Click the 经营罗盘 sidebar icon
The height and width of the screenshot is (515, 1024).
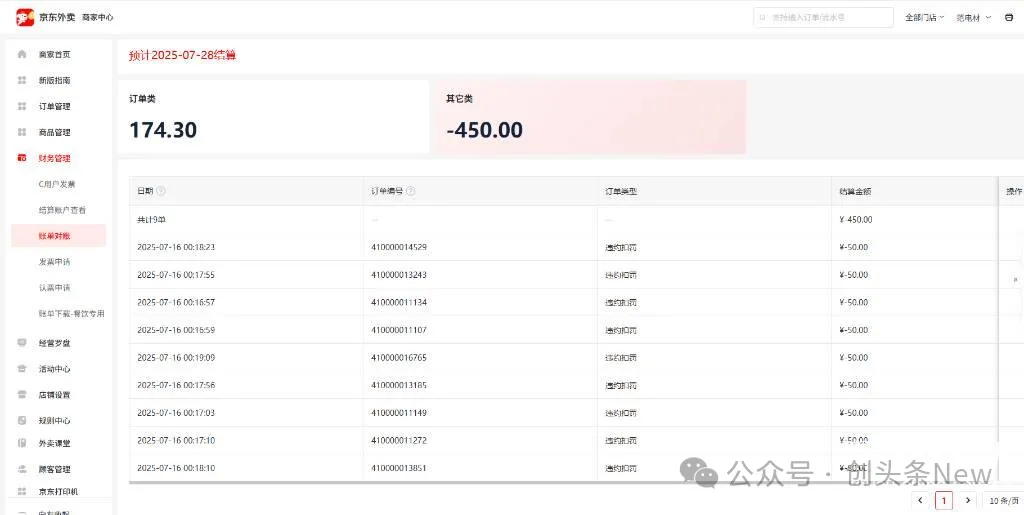coord(22,343)
